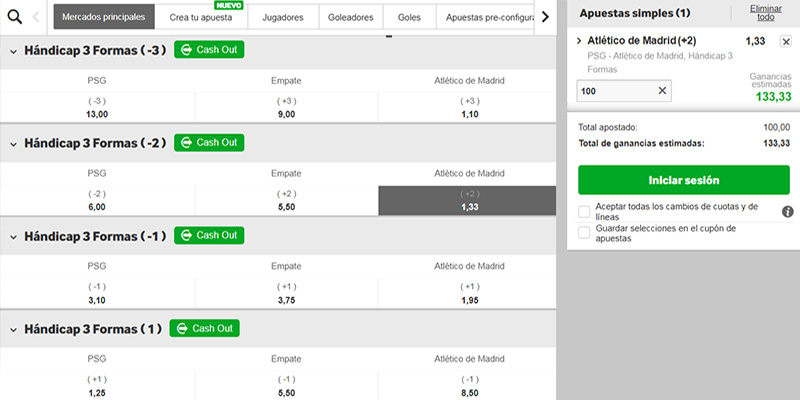Open info icon for odds changes
The height and width of the screenshot is (400, 800).
pyautogui.click(x=787, y=212)
